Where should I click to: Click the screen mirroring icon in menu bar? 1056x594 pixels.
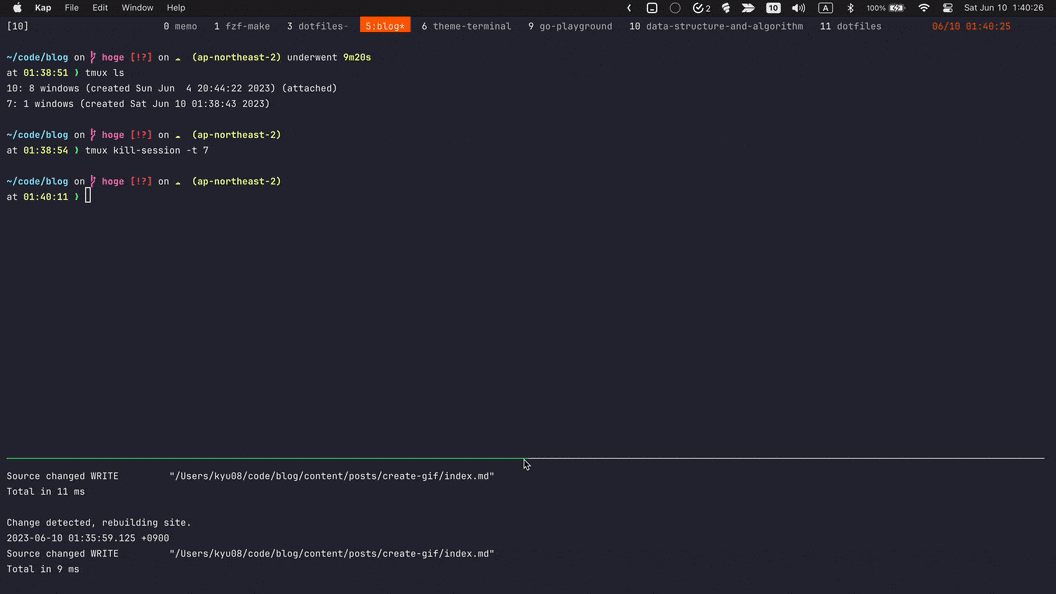tap(652, 7)
